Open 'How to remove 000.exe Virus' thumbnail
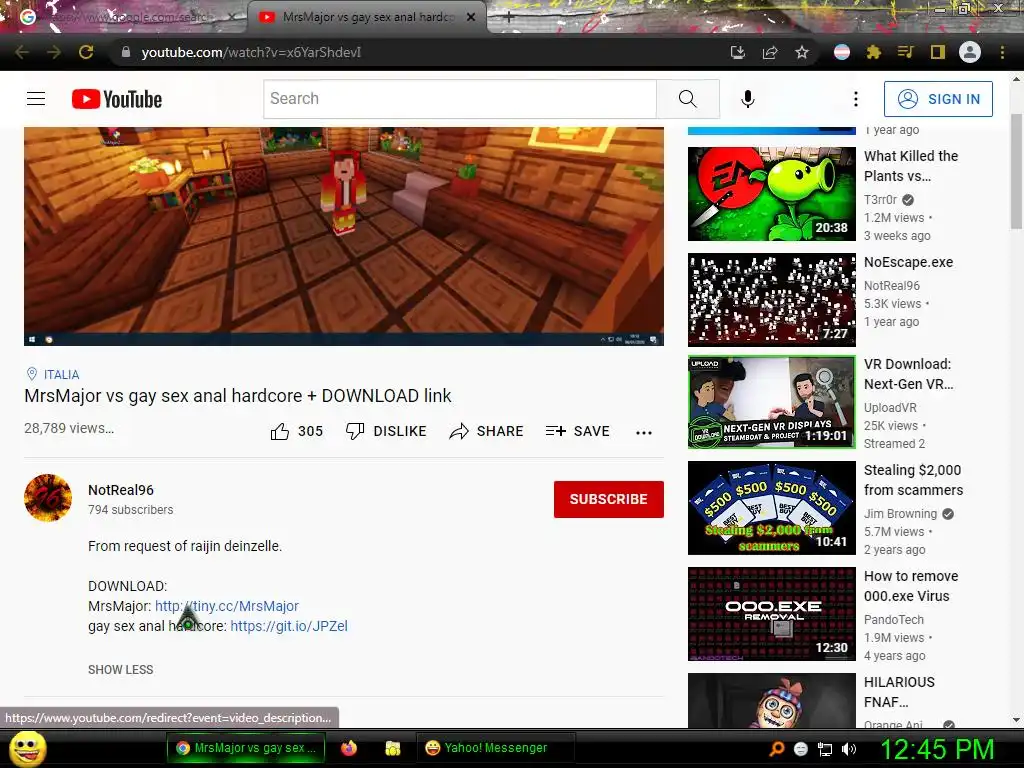 pos(771,614)
